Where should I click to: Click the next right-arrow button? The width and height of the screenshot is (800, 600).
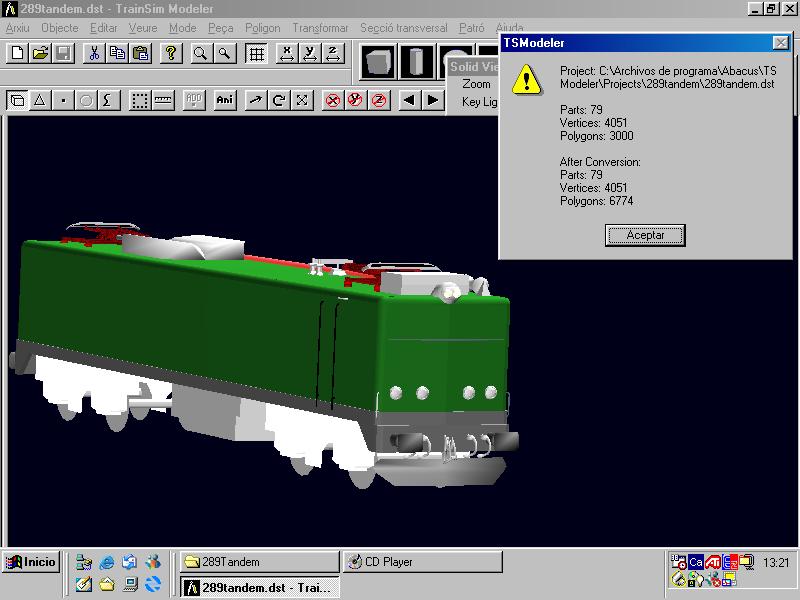tap(432, 100)
